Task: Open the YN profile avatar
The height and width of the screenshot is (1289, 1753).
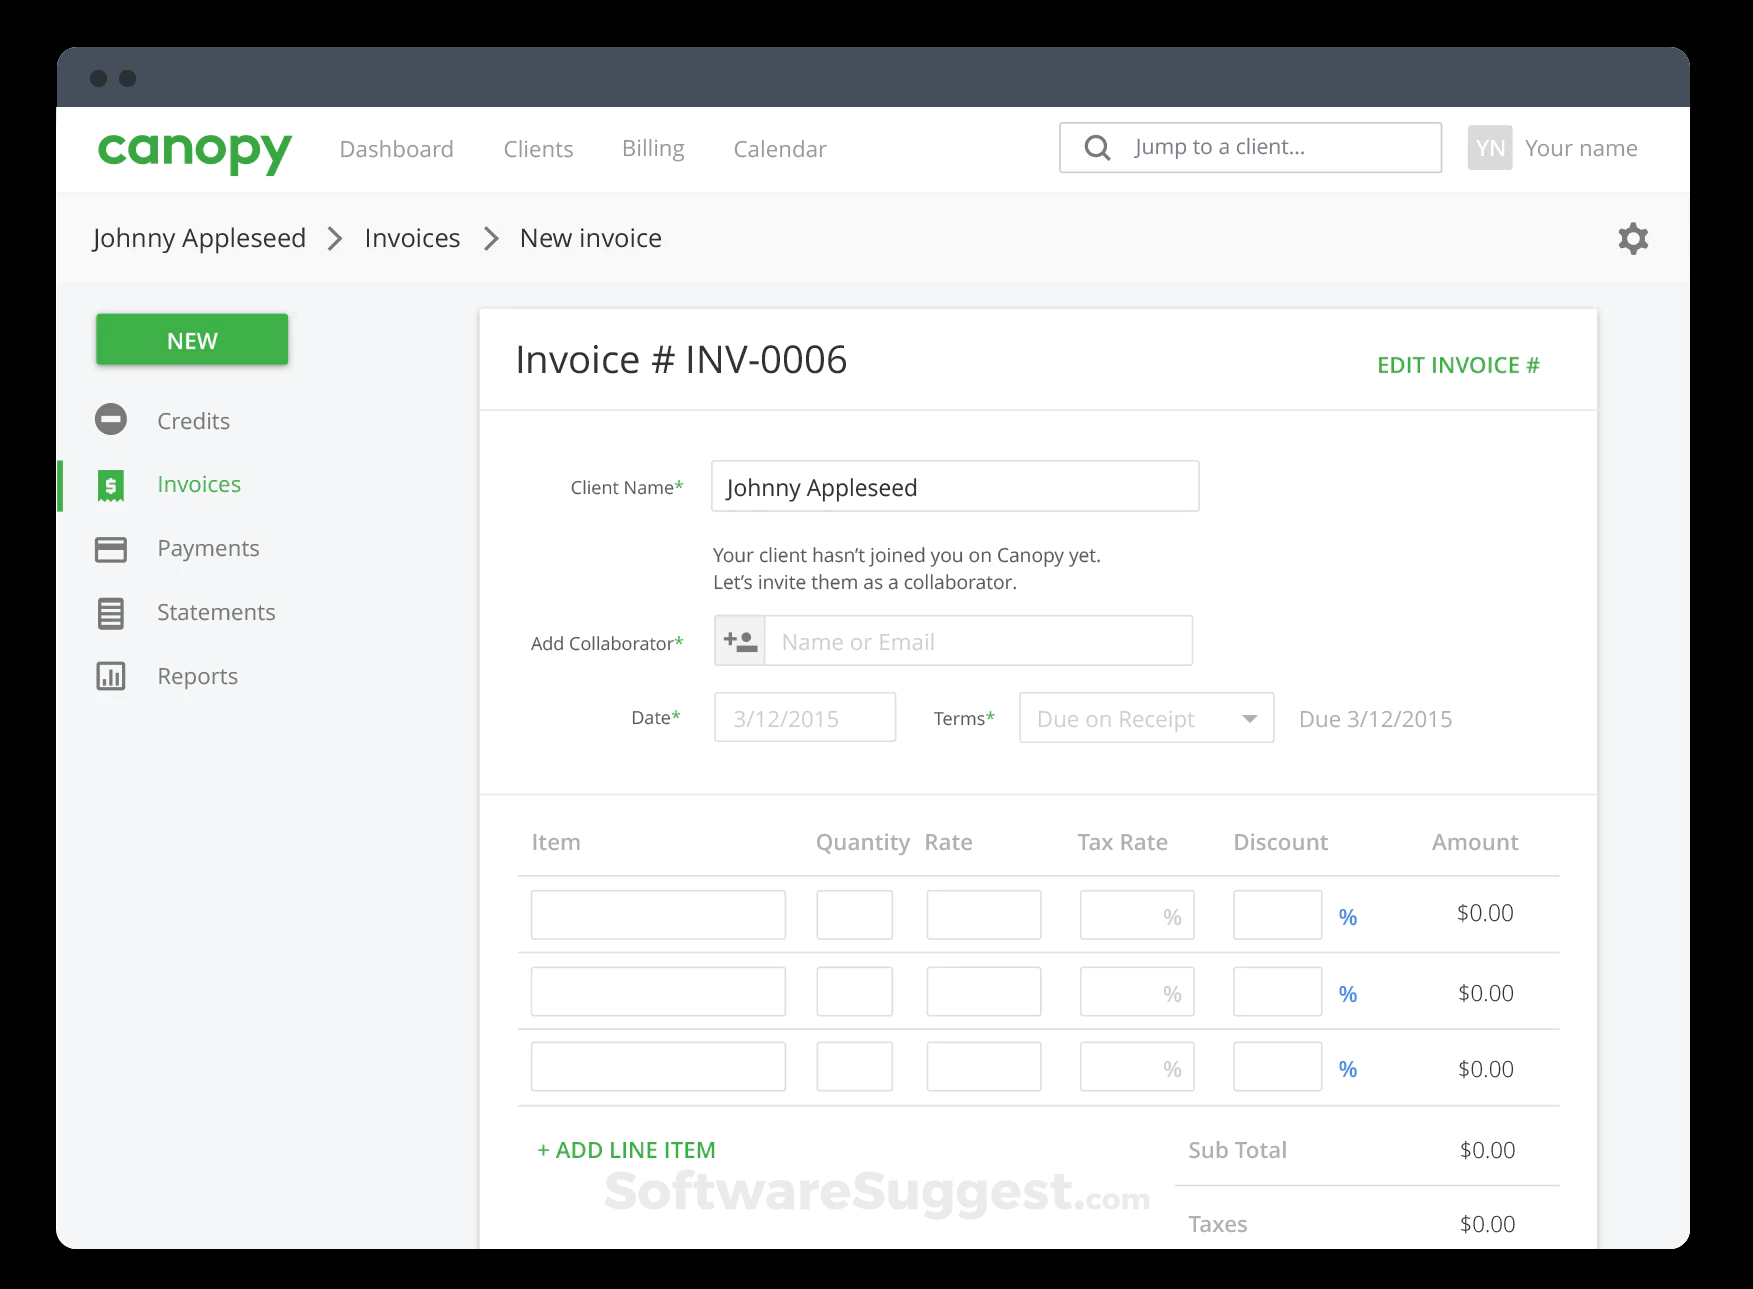Action: (x=1490, y=147)
